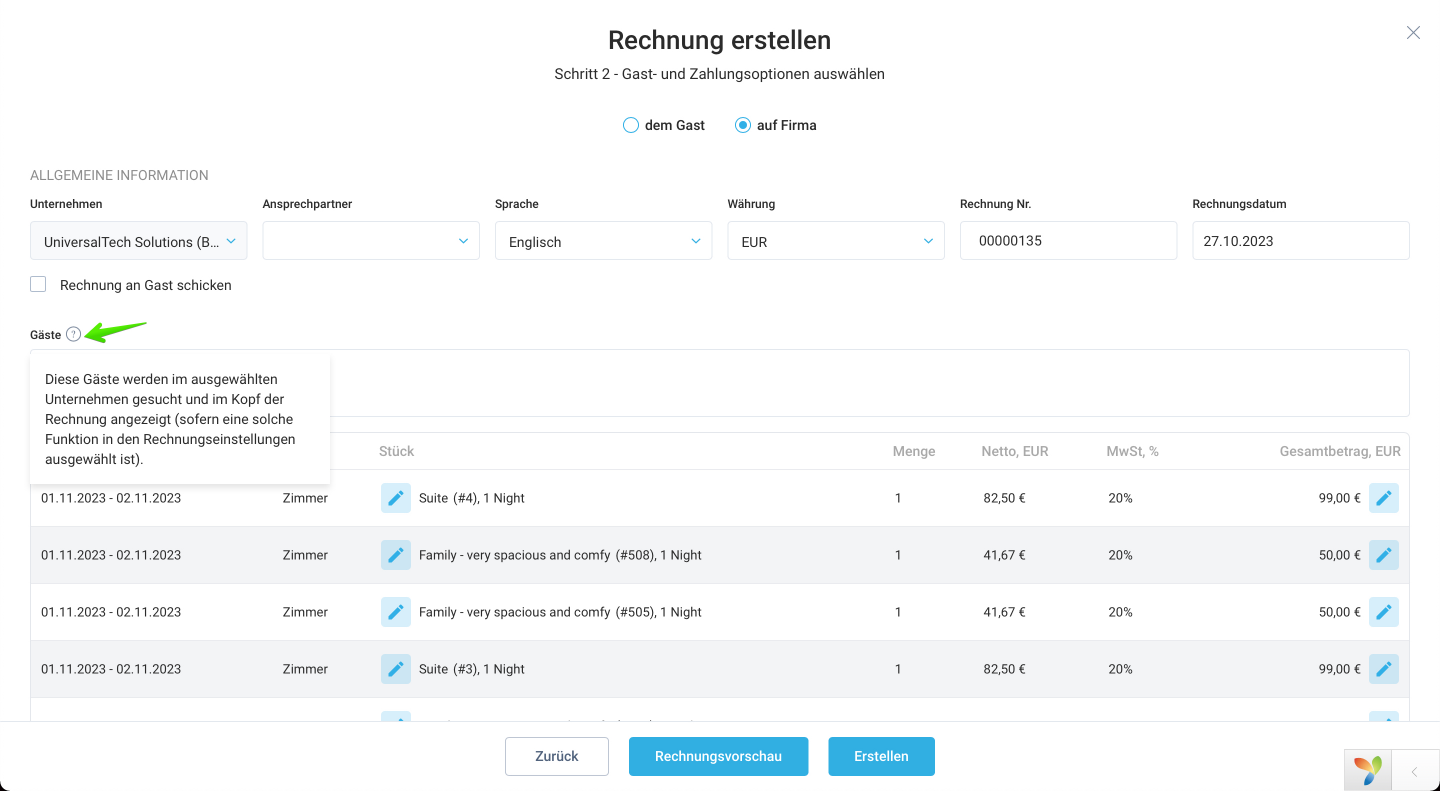Viewport: 1440px width, 791px height.
Task: Click 50,00 € total in Family (#508) row
Action: click(1339, 555)
